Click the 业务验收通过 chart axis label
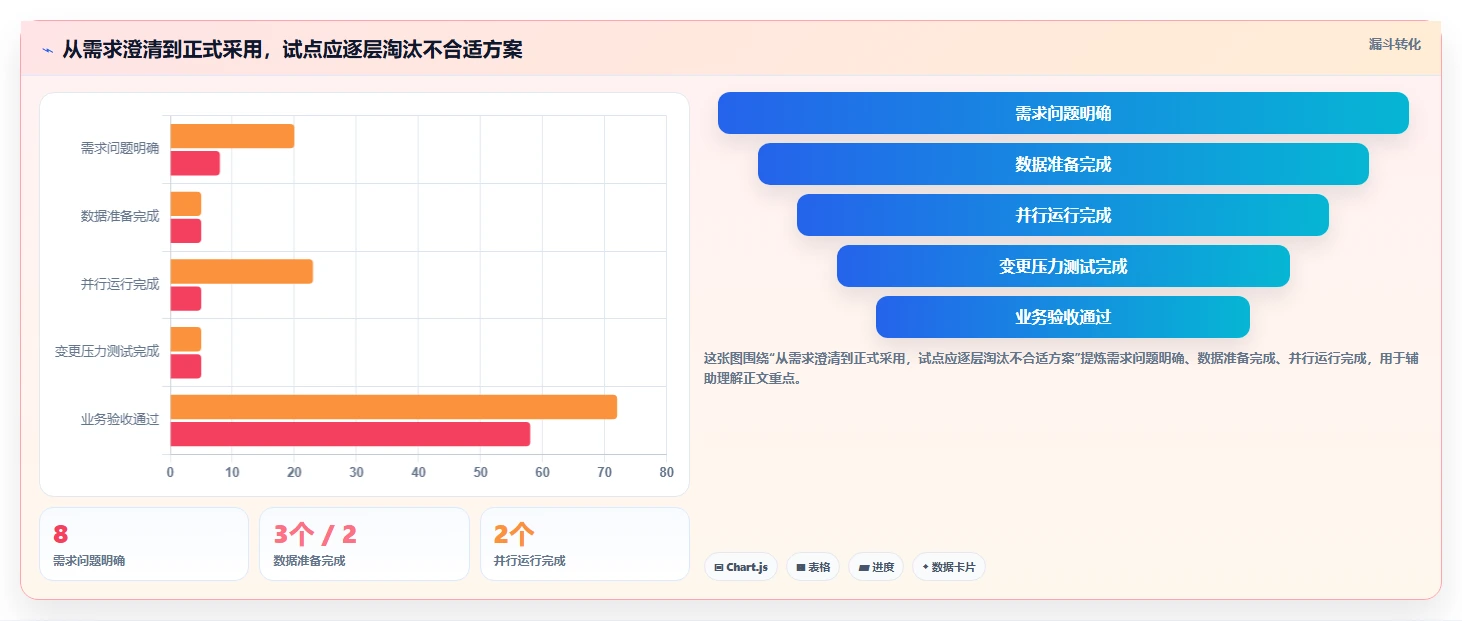The image size is (1462, 621). [120, 419]
